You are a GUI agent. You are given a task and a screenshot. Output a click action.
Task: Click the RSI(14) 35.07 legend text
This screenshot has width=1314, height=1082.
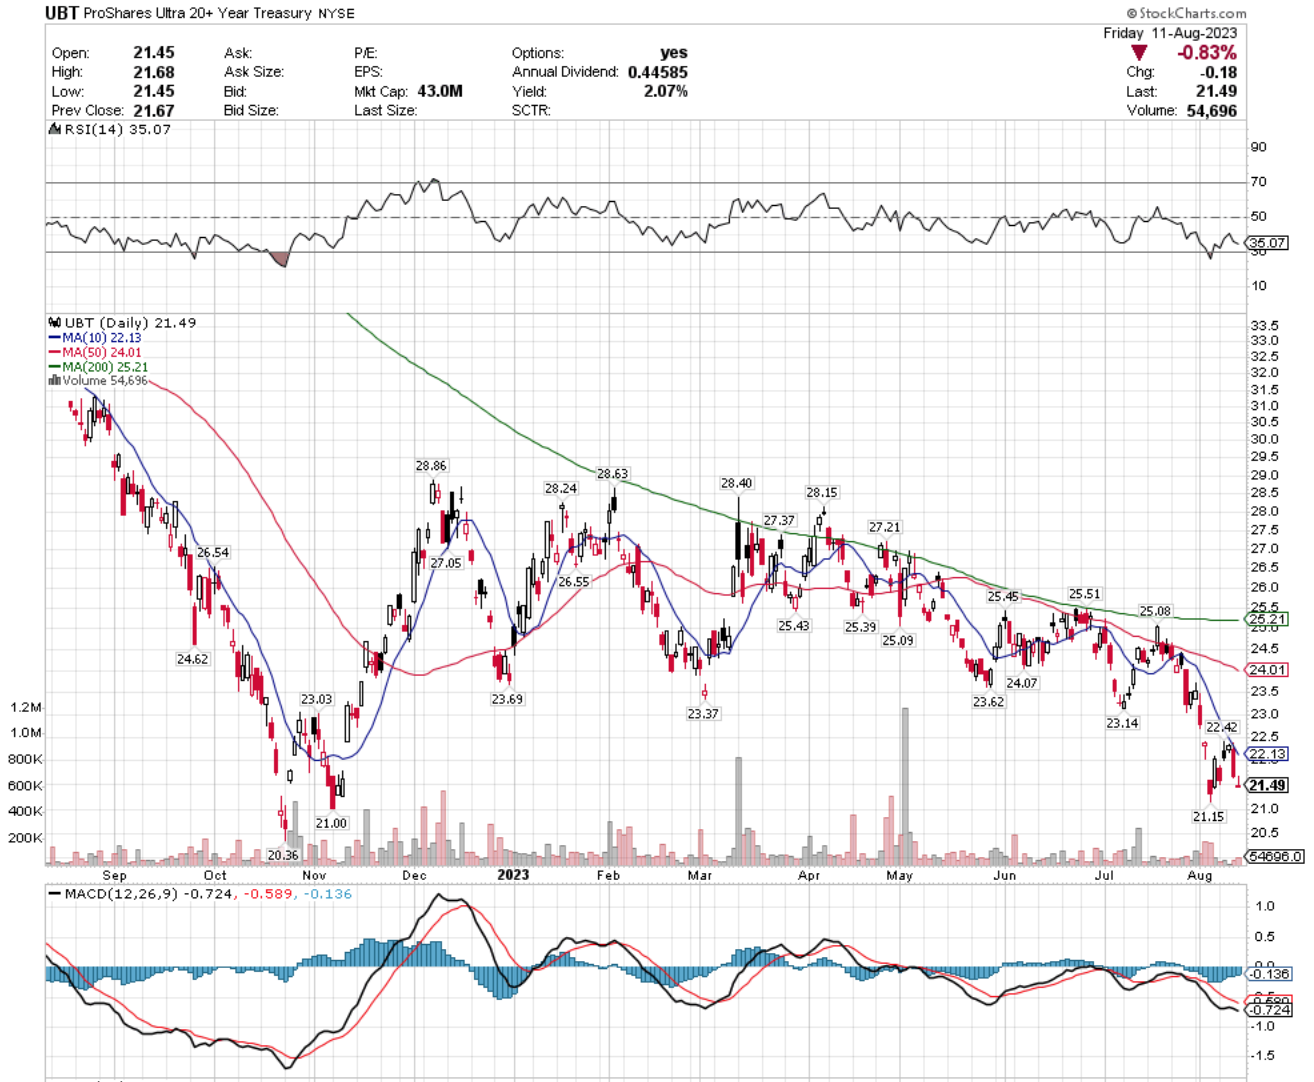[x=117, y=130]
